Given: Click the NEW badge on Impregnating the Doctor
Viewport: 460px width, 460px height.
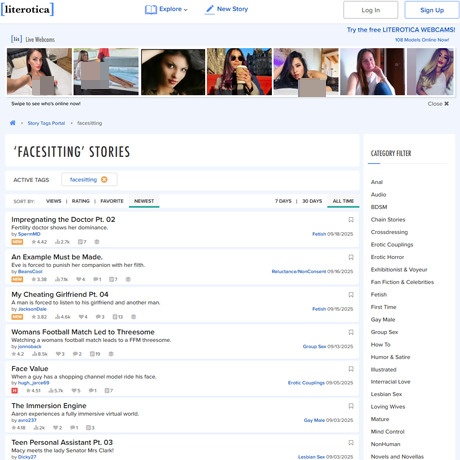Looking at the screenshot, I should point(17,242).
